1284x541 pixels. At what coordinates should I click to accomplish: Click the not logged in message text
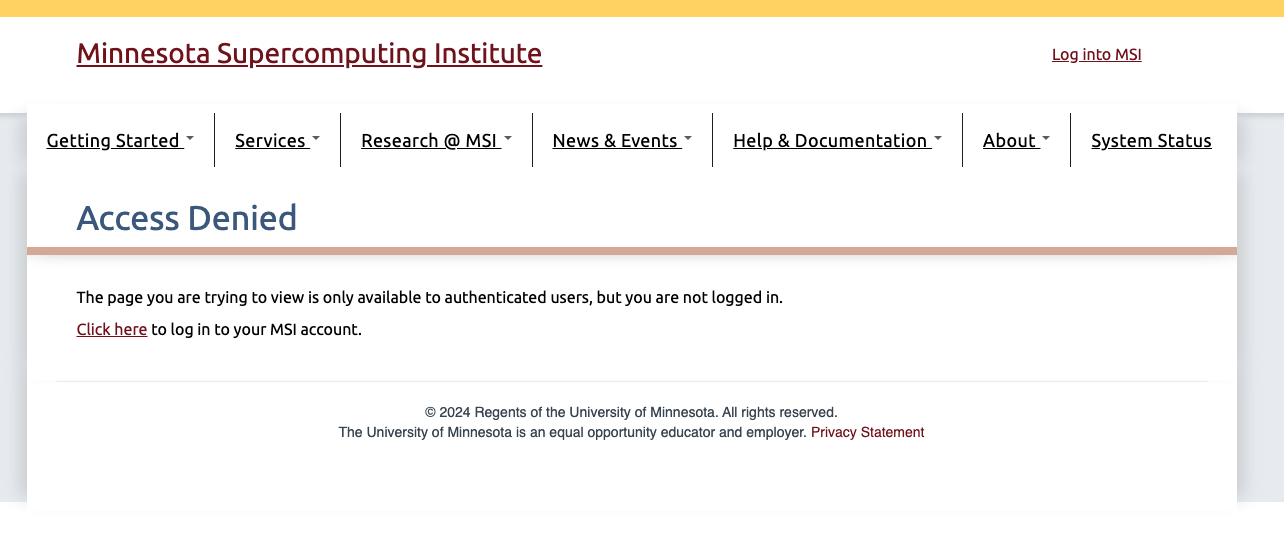coord(429,298)
